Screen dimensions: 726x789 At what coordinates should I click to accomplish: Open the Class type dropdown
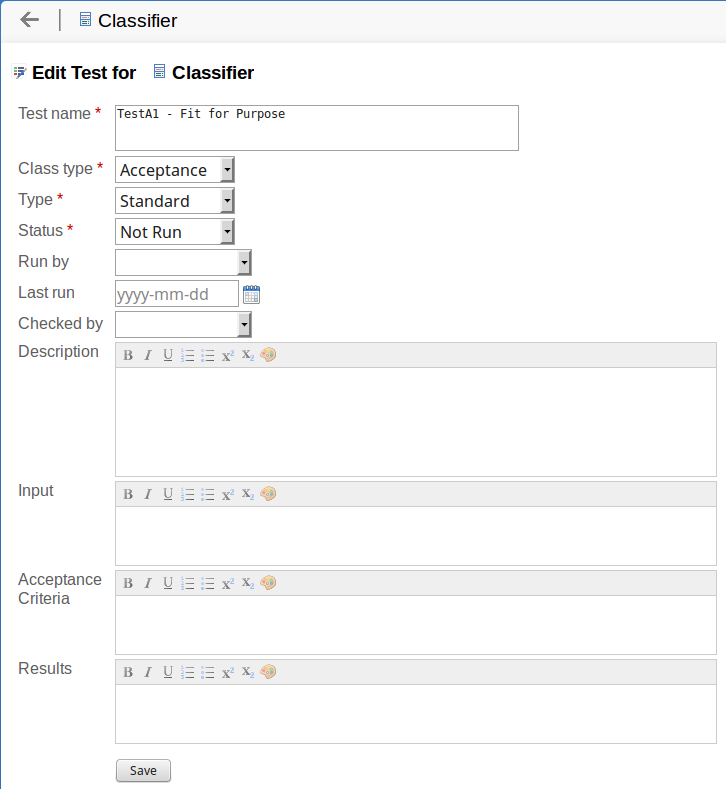pyautogui.click(x=175, y=170)
